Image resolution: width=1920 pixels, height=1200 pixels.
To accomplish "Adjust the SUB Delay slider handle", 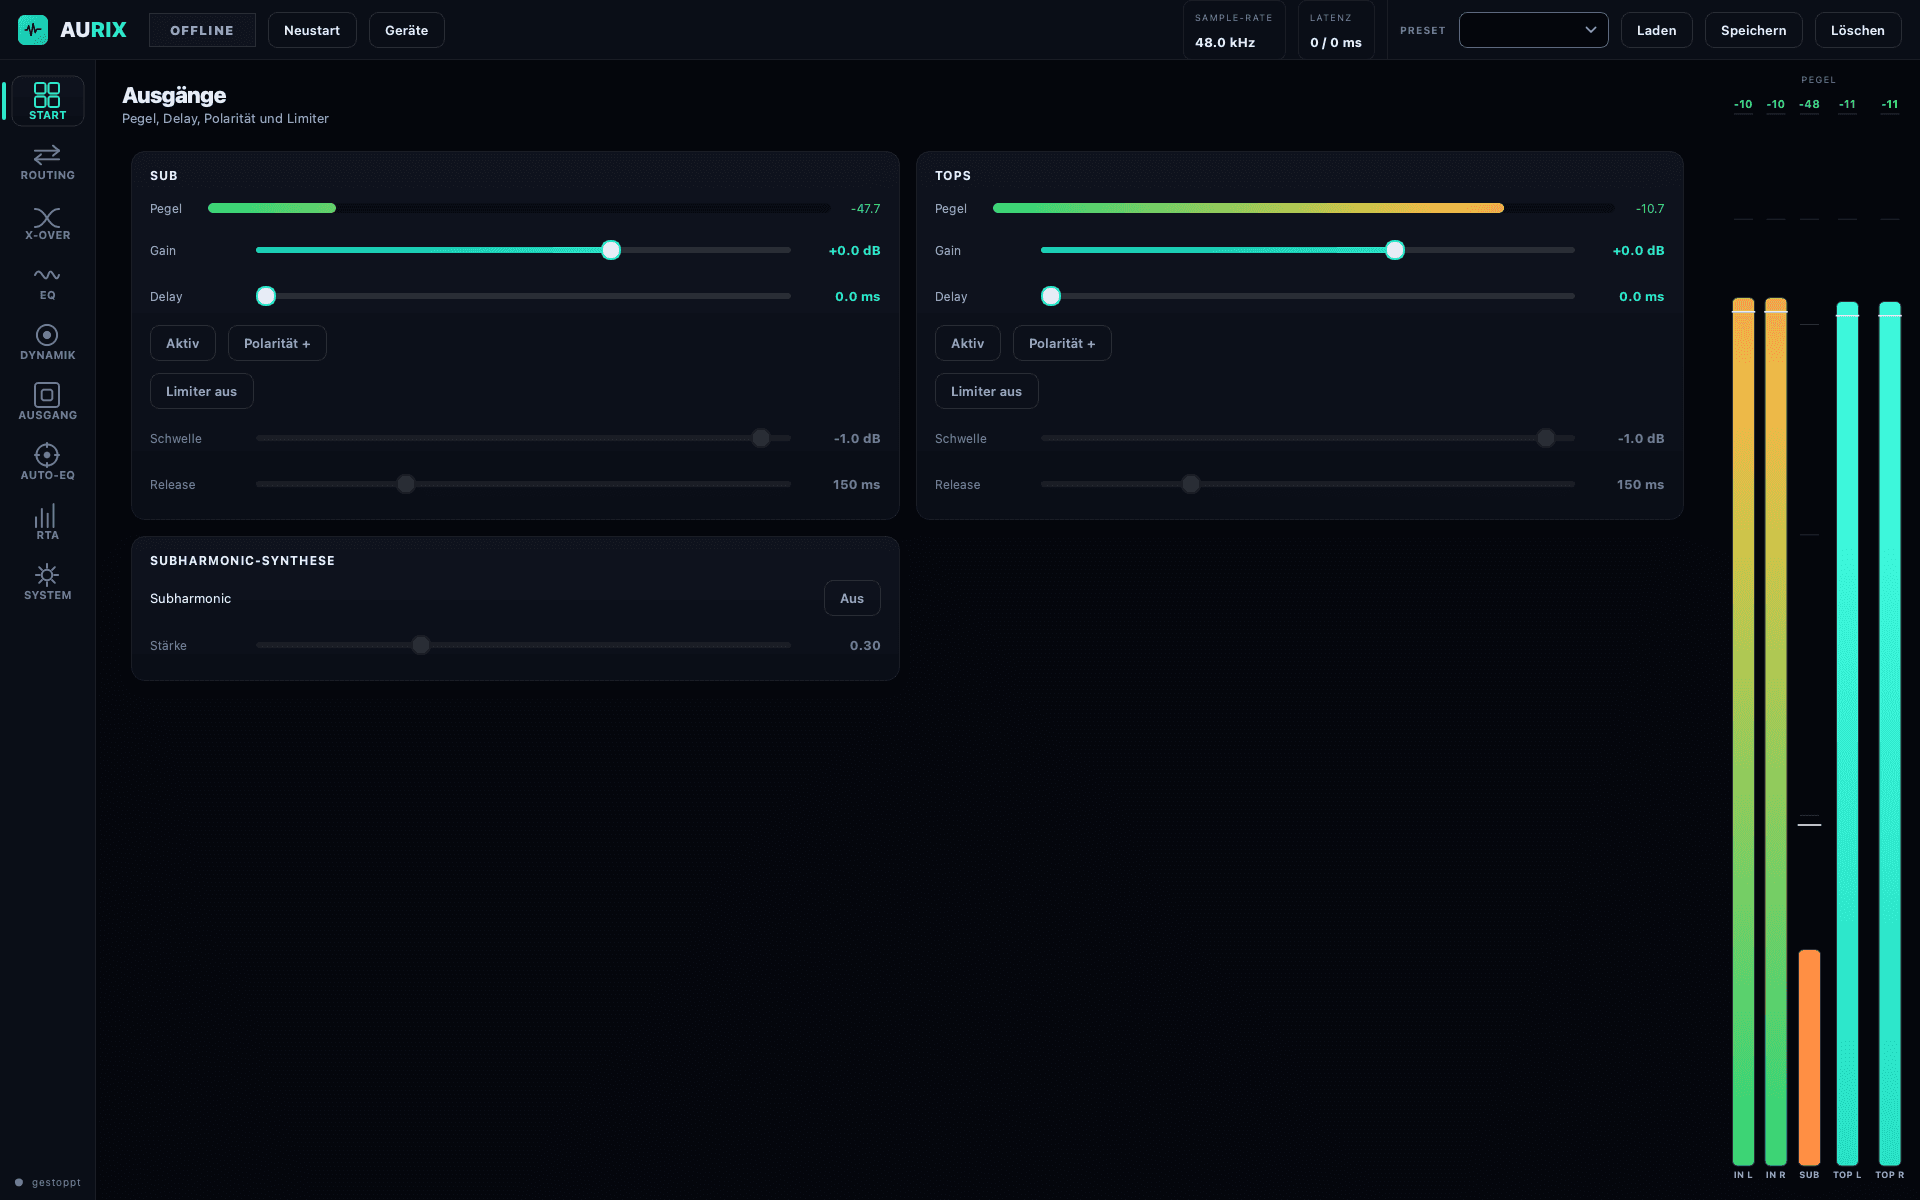I will click(266, 296).
